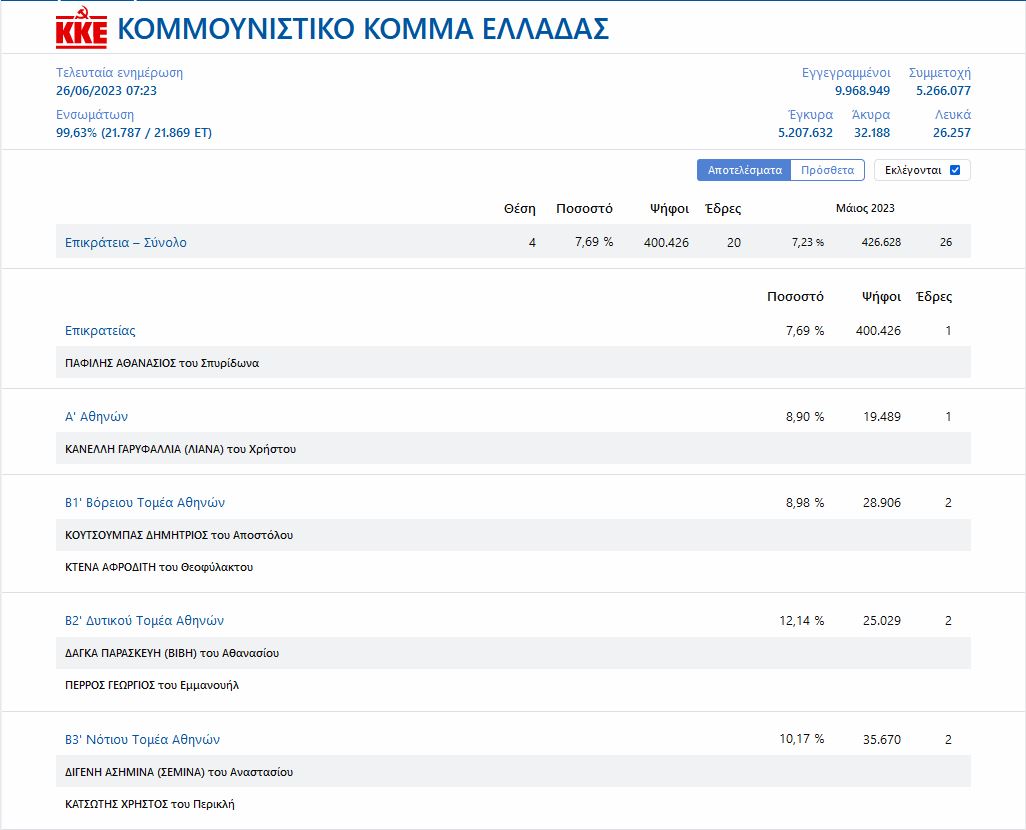Select the Αποτελέσματα tab
The image size is (1026, 830).
[x=744, y=170]
